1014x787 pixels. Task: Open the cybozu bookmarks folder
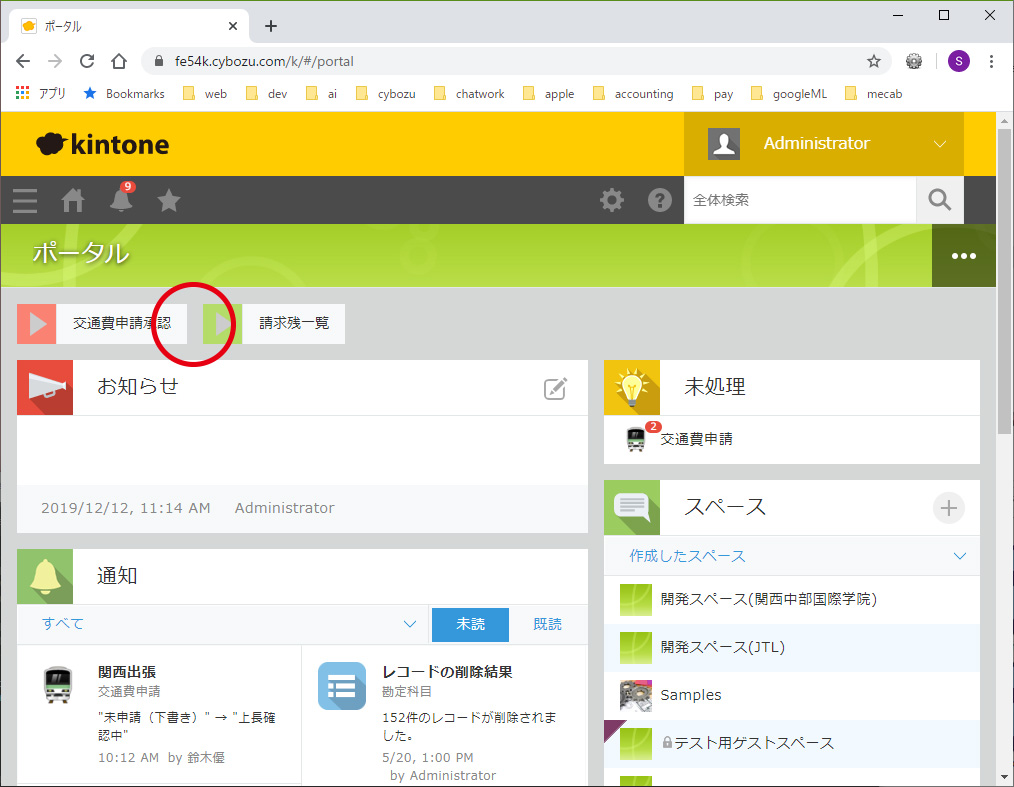386,94
